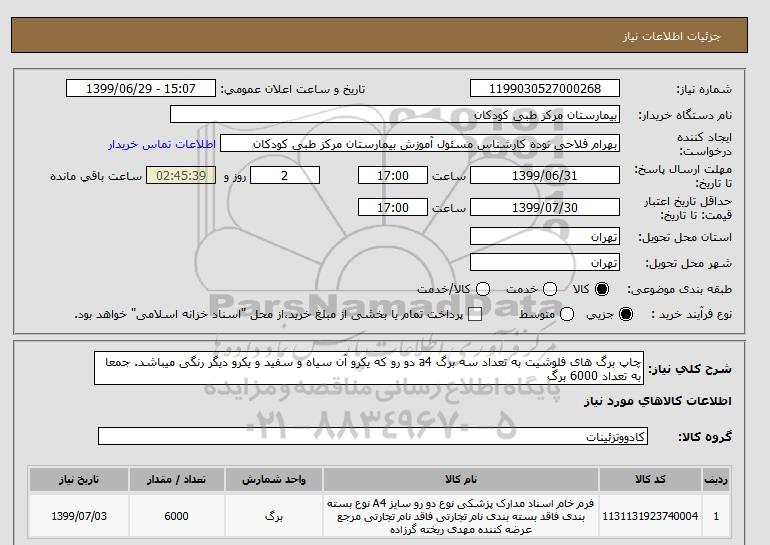Tick the Islamic treasury bonds payment checkbox

(475, 314)
